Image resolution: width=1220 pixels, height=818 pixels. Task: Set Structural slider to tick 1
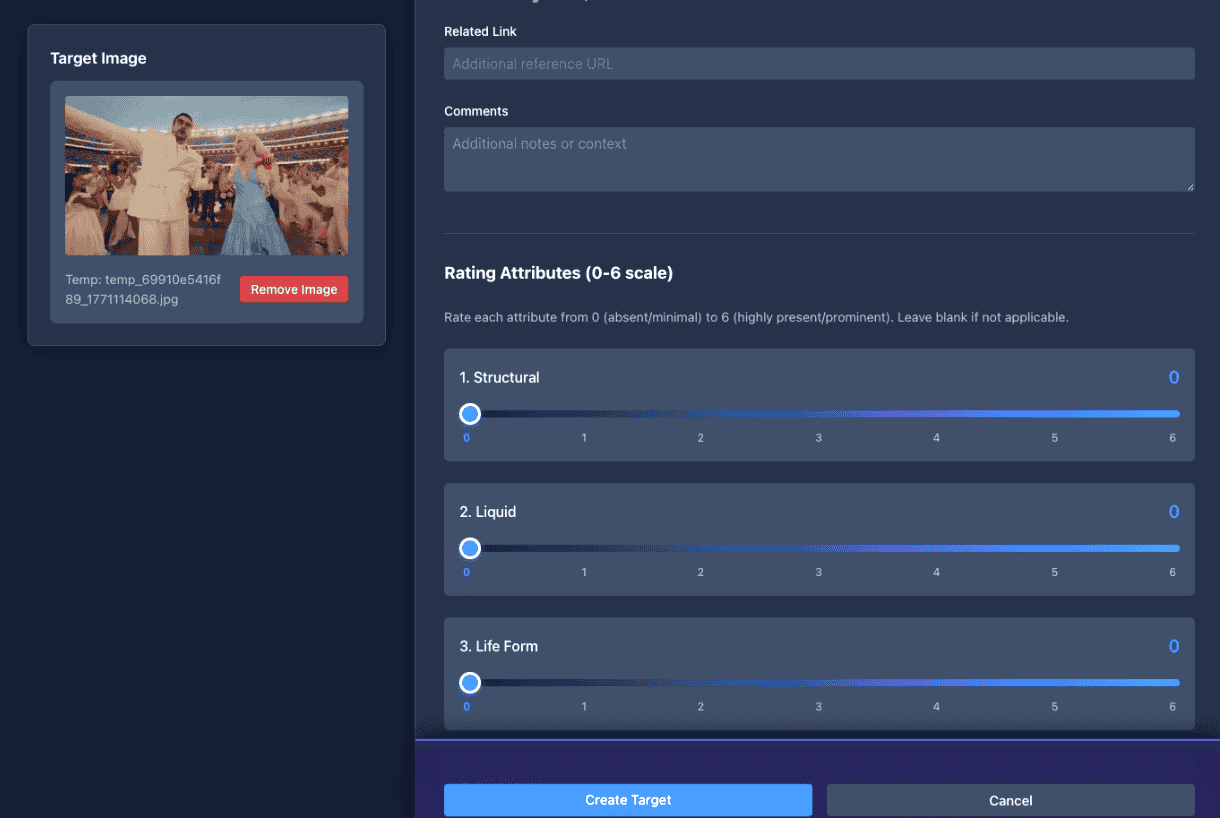pyautogui.click(x=586, y=414)
